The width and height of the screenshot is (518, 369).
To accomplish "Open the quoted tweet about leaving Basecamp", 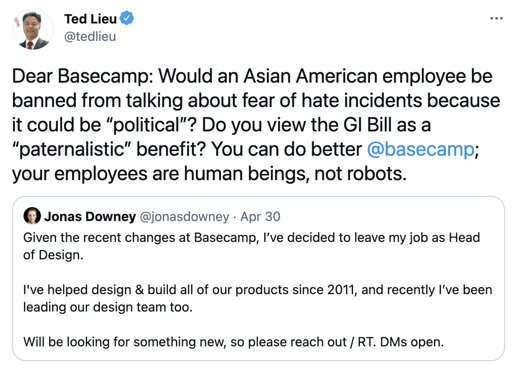I will [258, 278].
